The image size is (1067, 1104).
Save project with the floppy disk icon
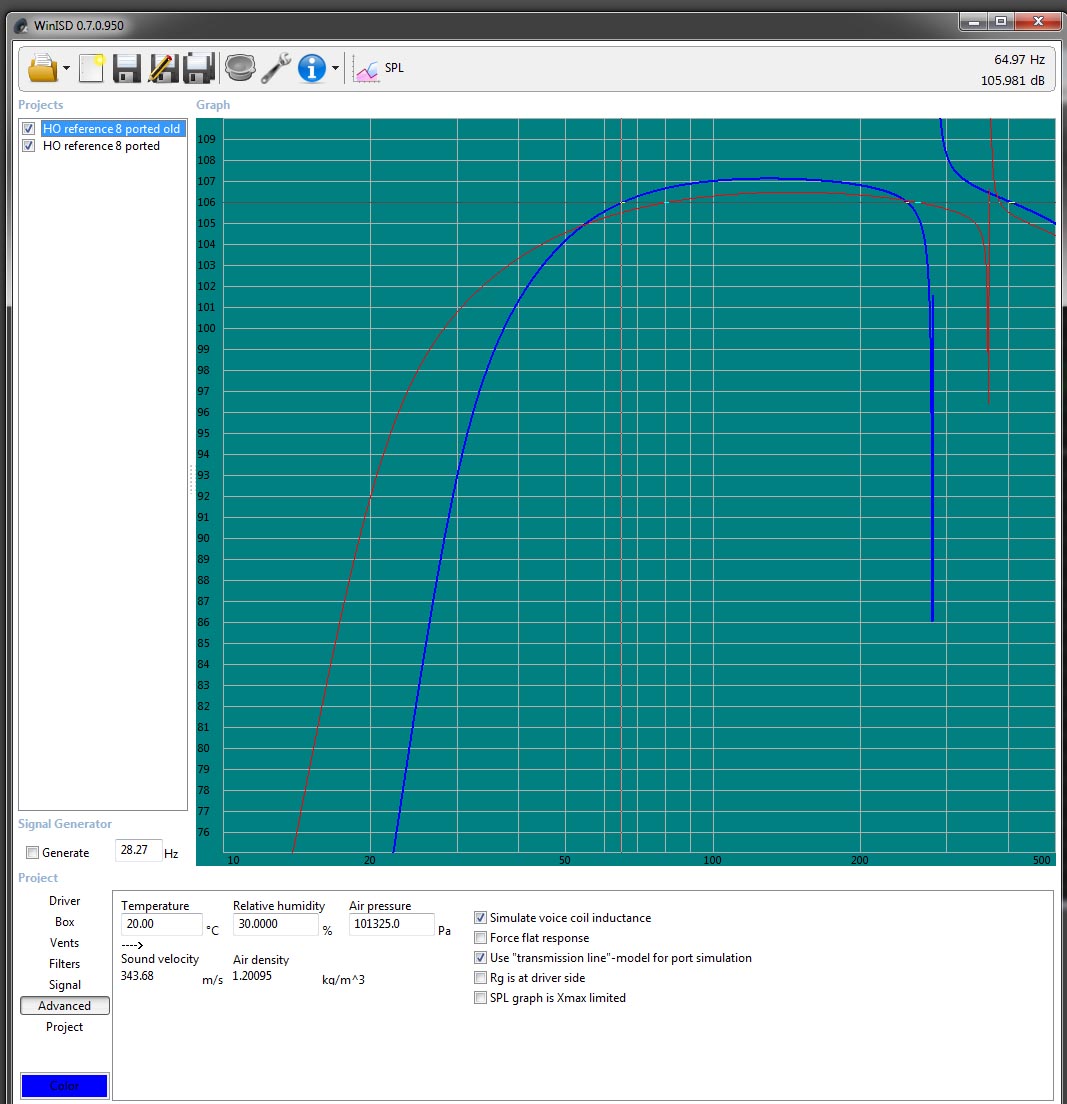[x=127, y=68]
